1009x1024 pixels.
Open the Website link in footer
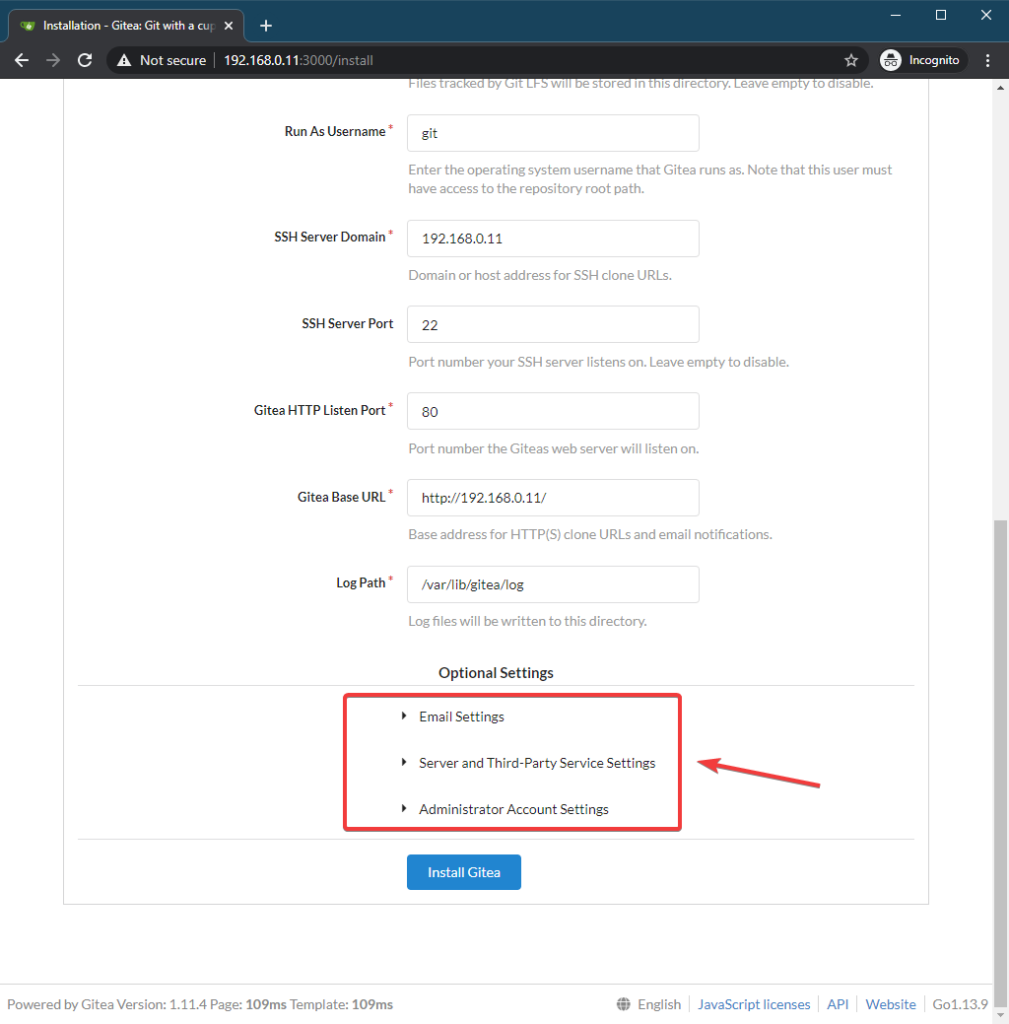(x=891, y=1004)
